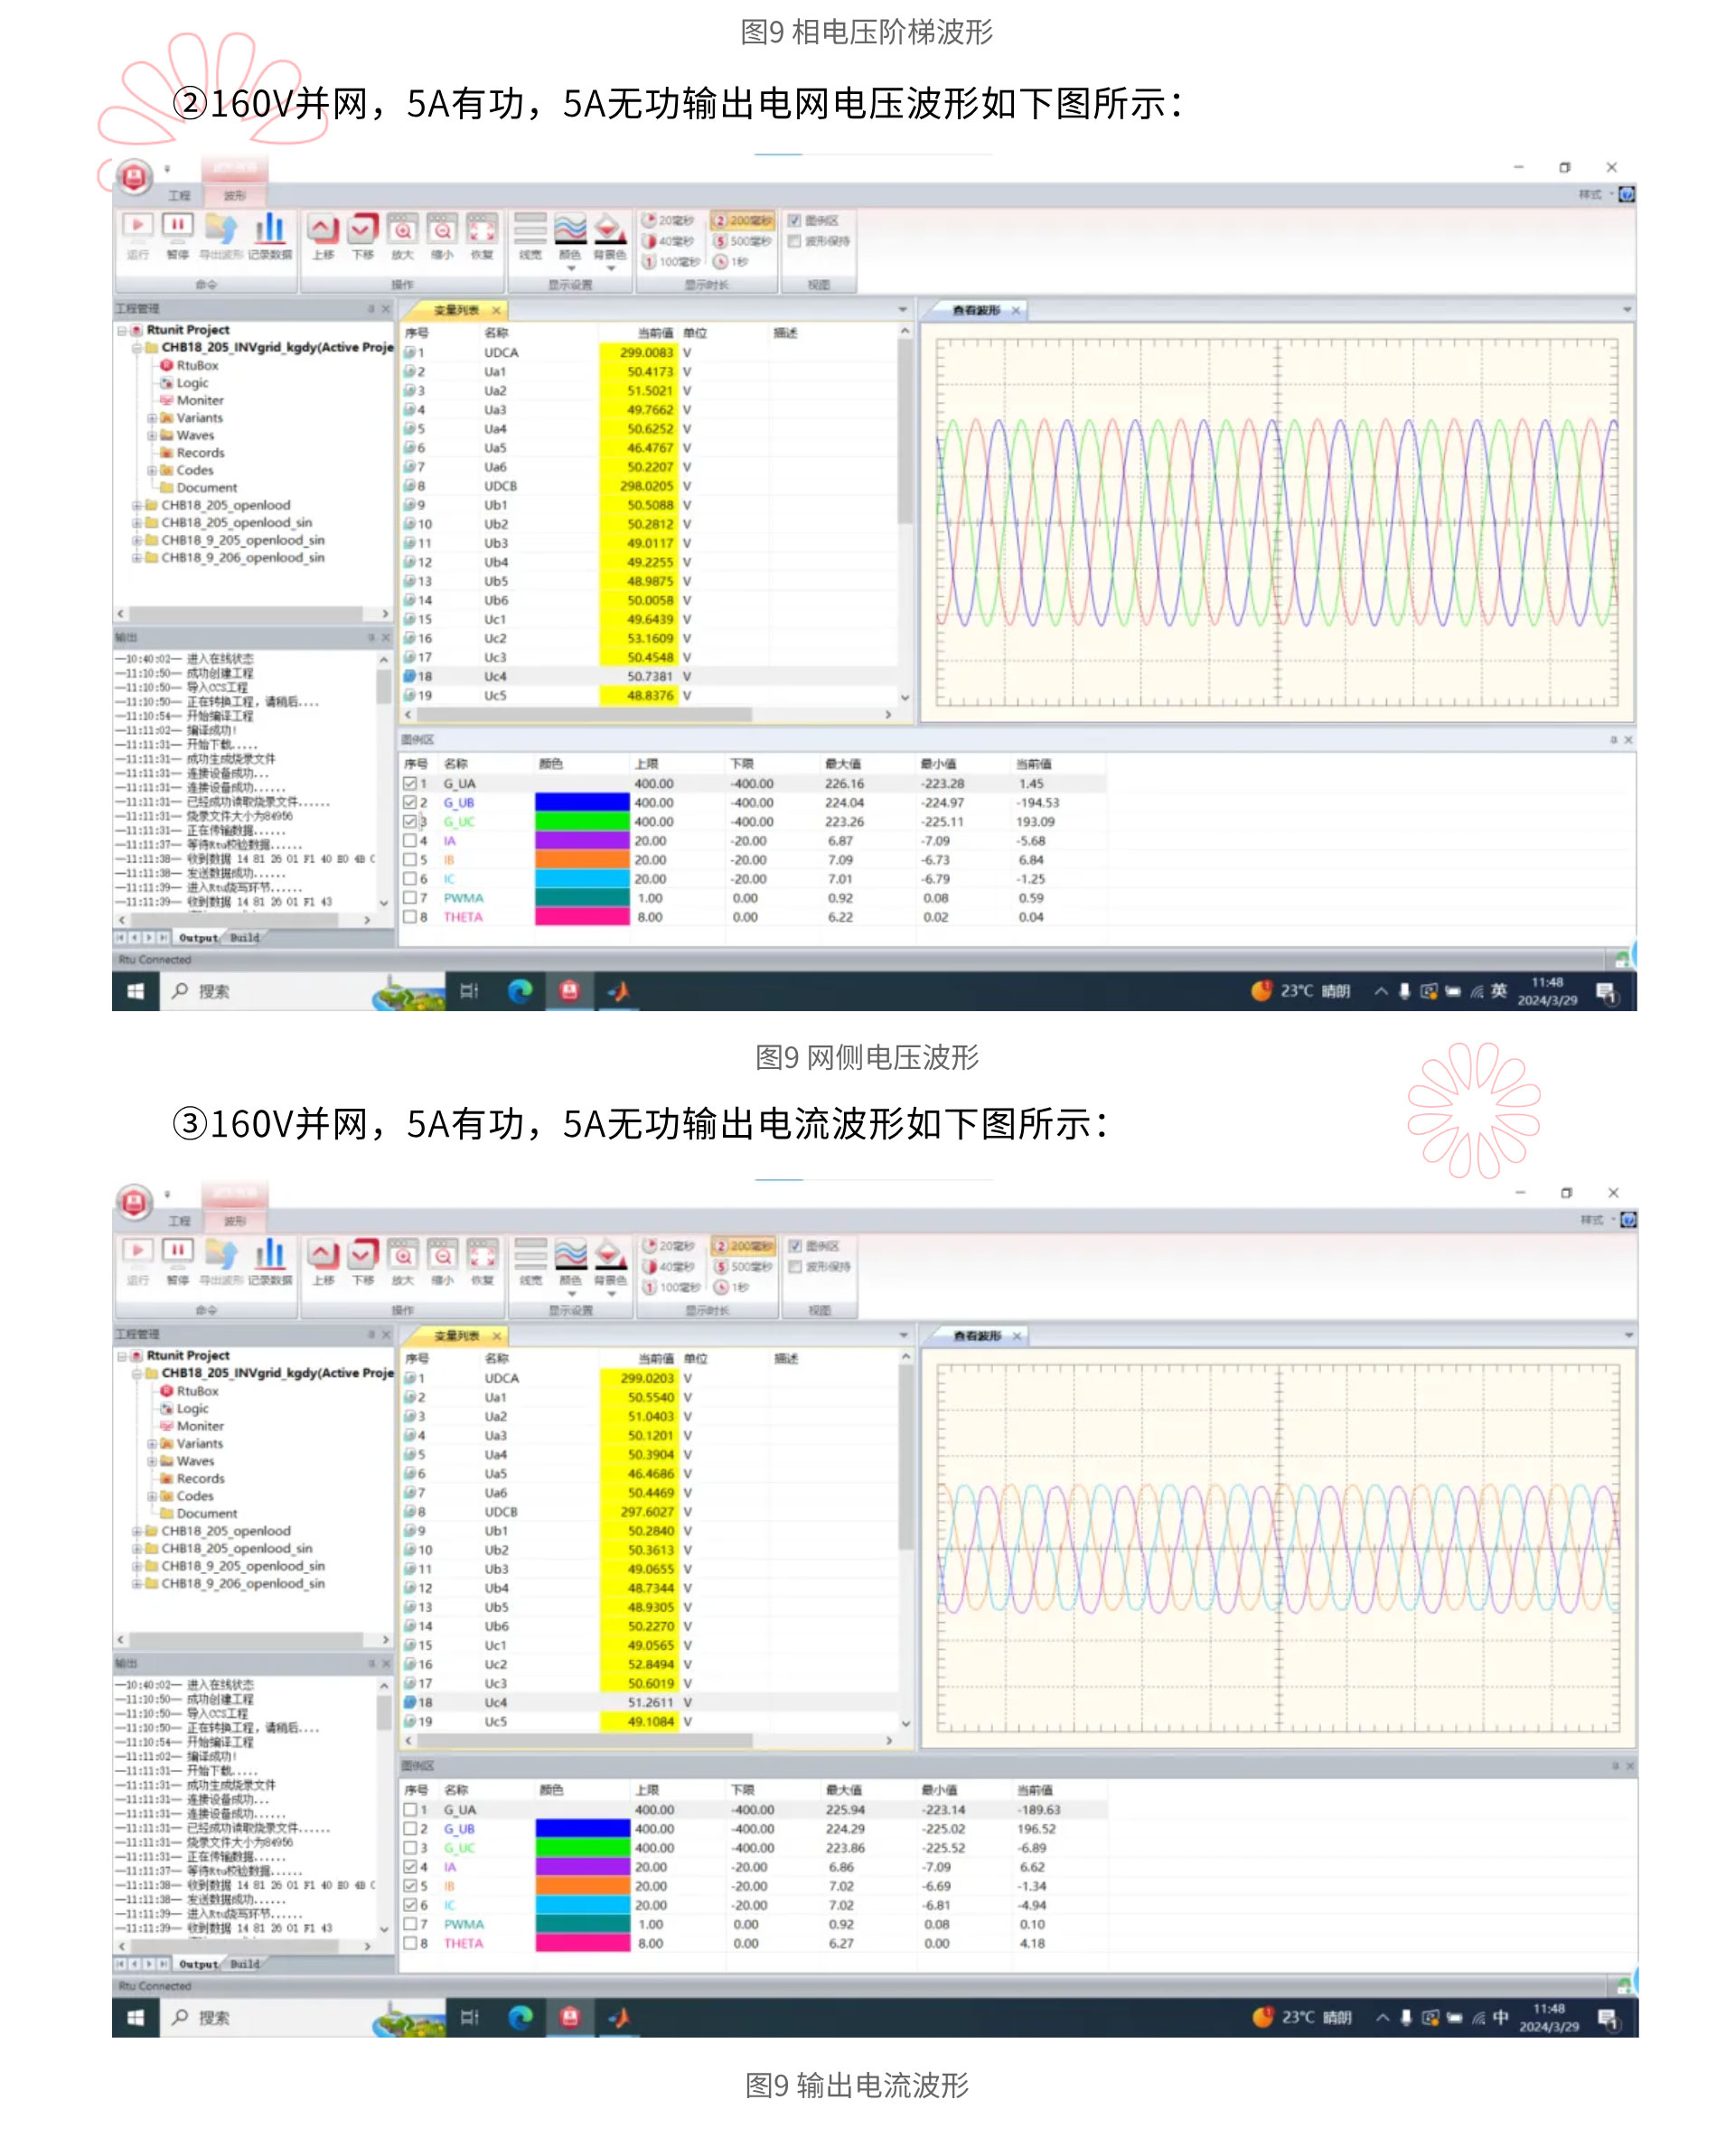Screen dimensions: 1735x2156
Task: Click 记录数据 bar-chart icon in upper window
Action: click(x=270, y=230)
